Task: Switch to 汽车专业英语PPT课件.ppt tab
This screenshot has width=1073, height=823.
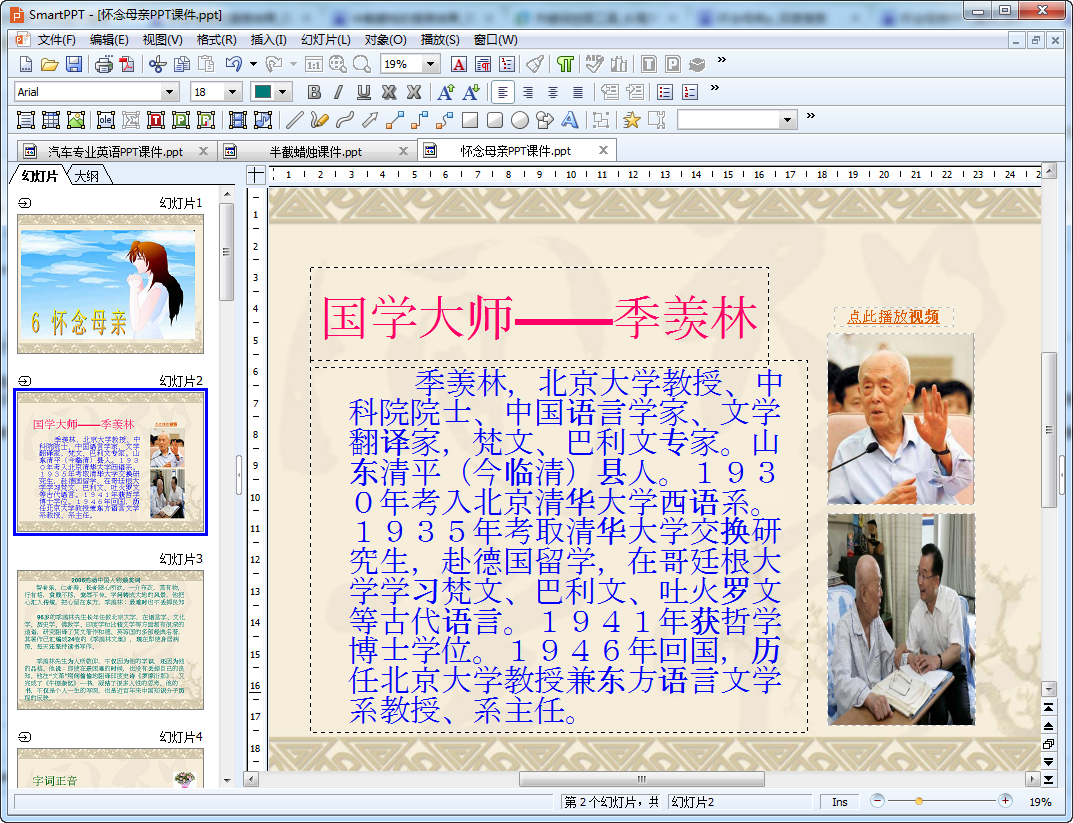Action: coord(115,151)
